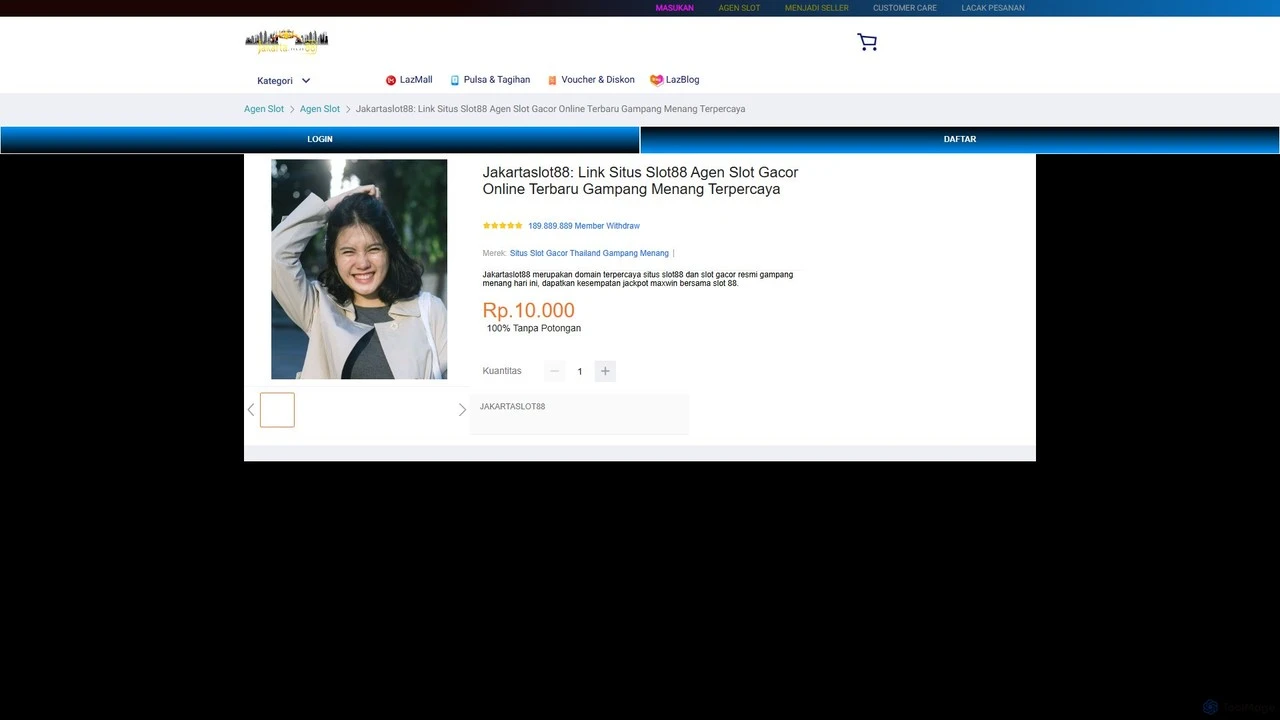Image resolution: width=1280 pixels, height=720 pixels.
Task: Go to LazMall link
Action: (416, 80)
